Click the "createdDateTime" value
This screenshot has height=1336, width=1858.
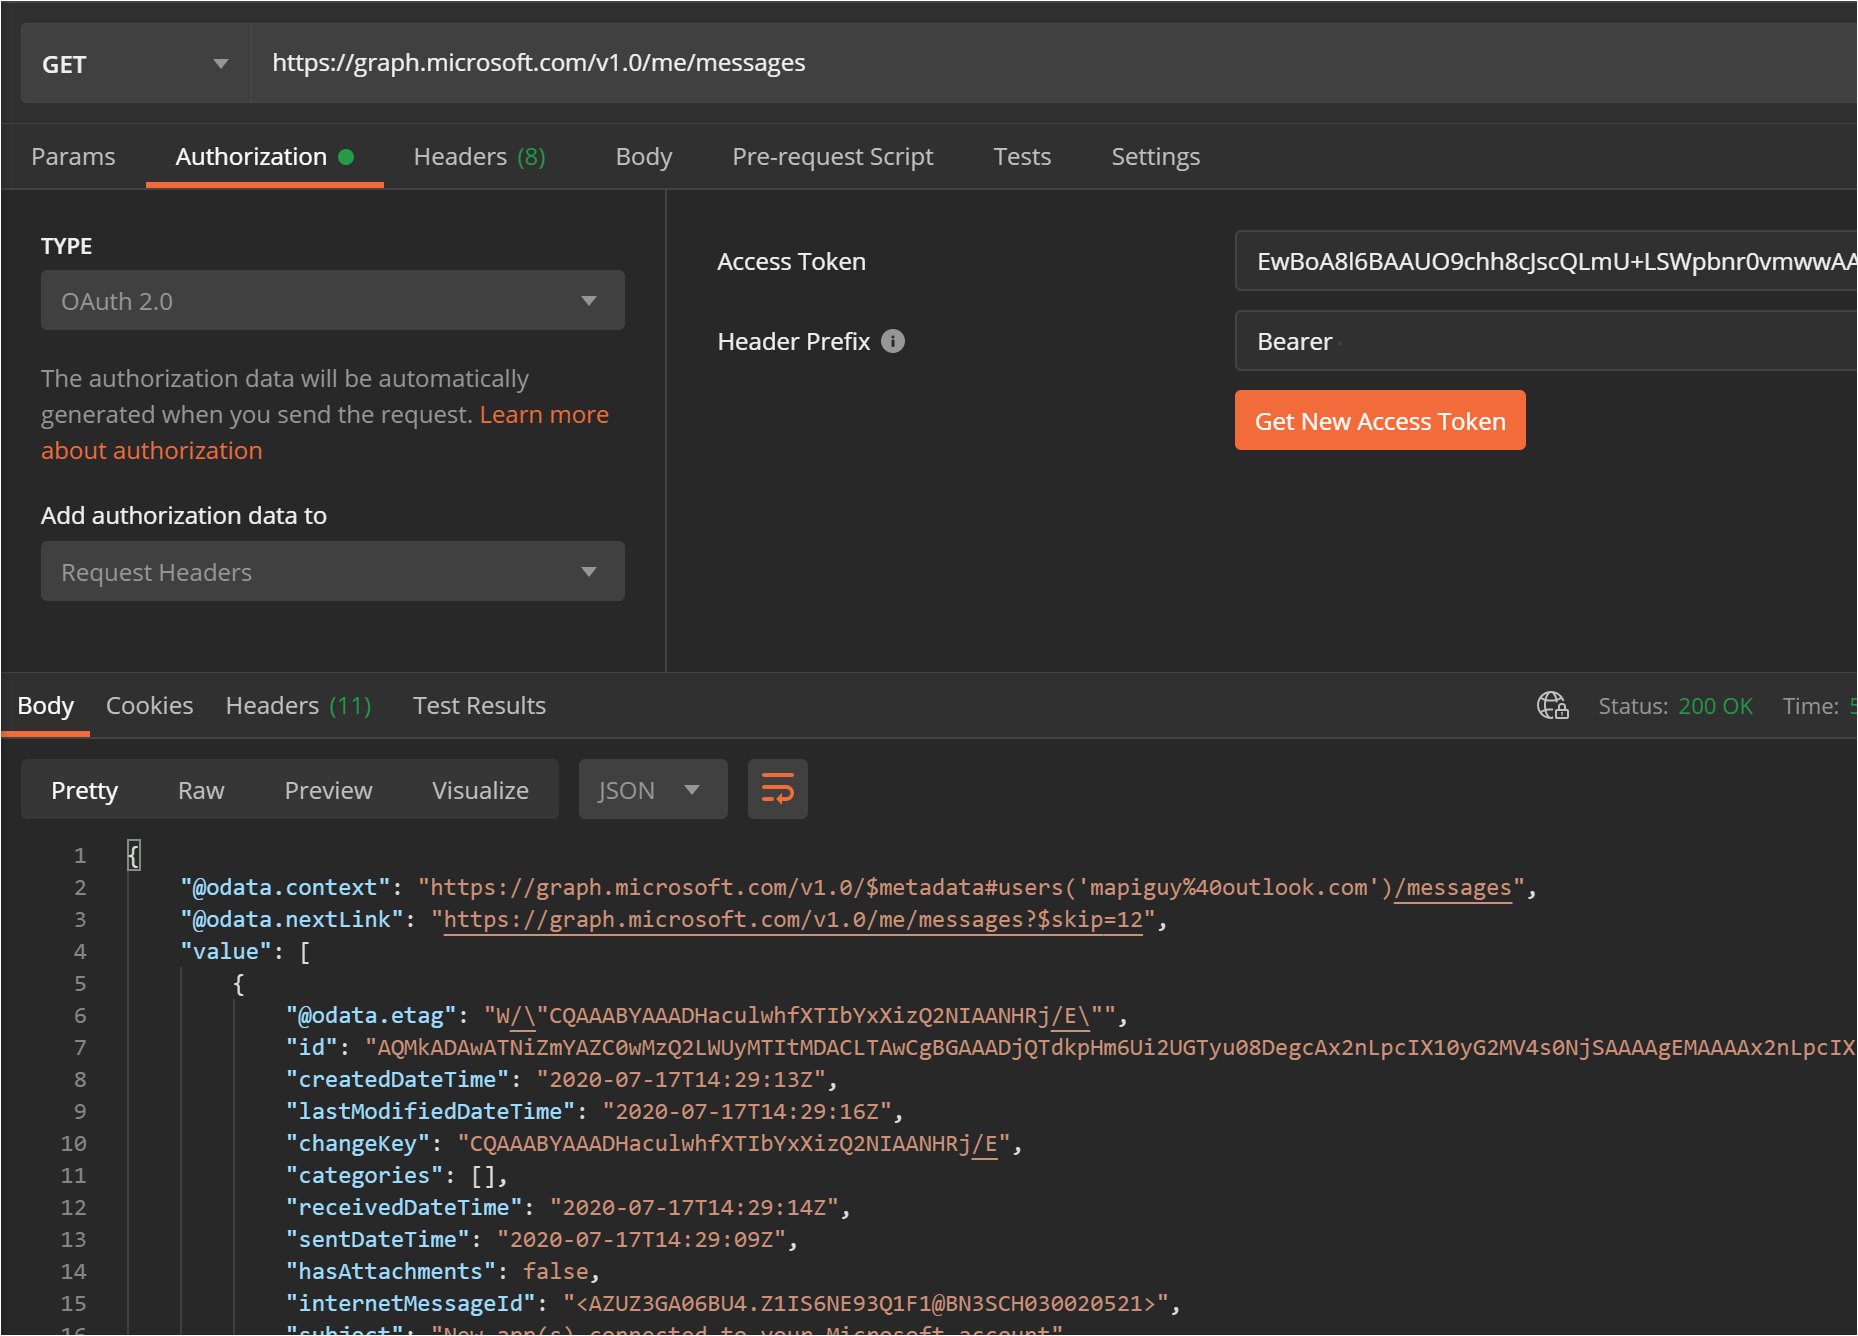point(681,1080)
